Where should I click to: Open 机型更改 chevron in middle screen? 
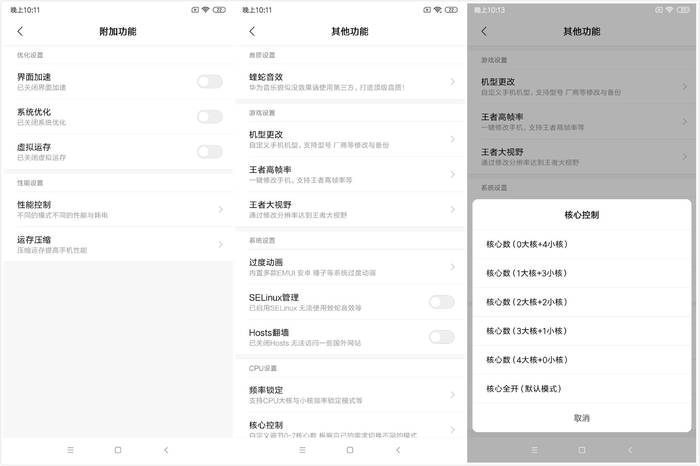(453, 139)
